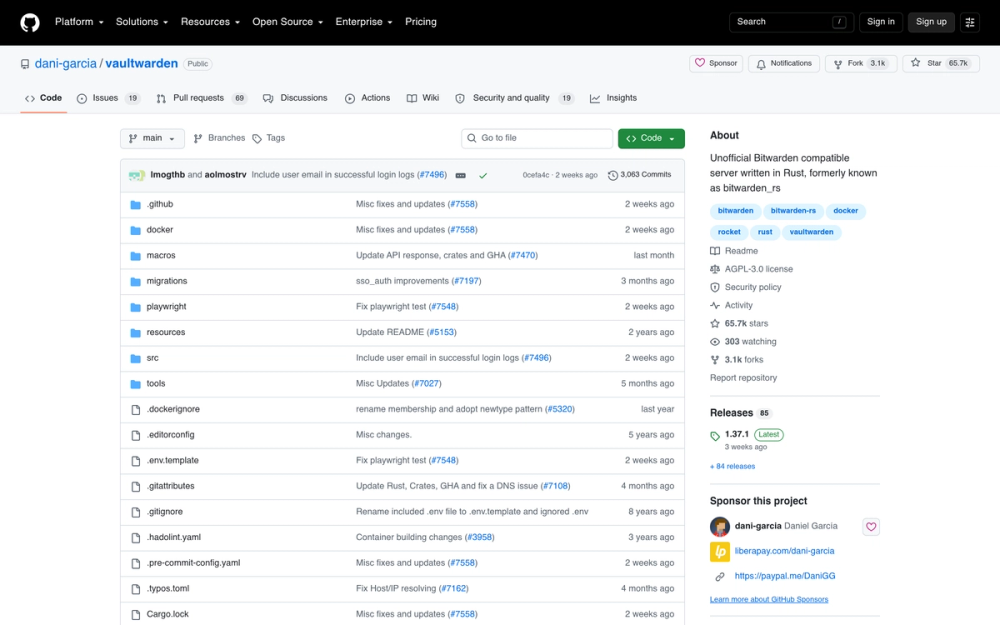Image resolution: width=1000 pixels, height=625 pixels.
Task: Open the .hadolint.yaml file
Action: [x=173, y=538]
